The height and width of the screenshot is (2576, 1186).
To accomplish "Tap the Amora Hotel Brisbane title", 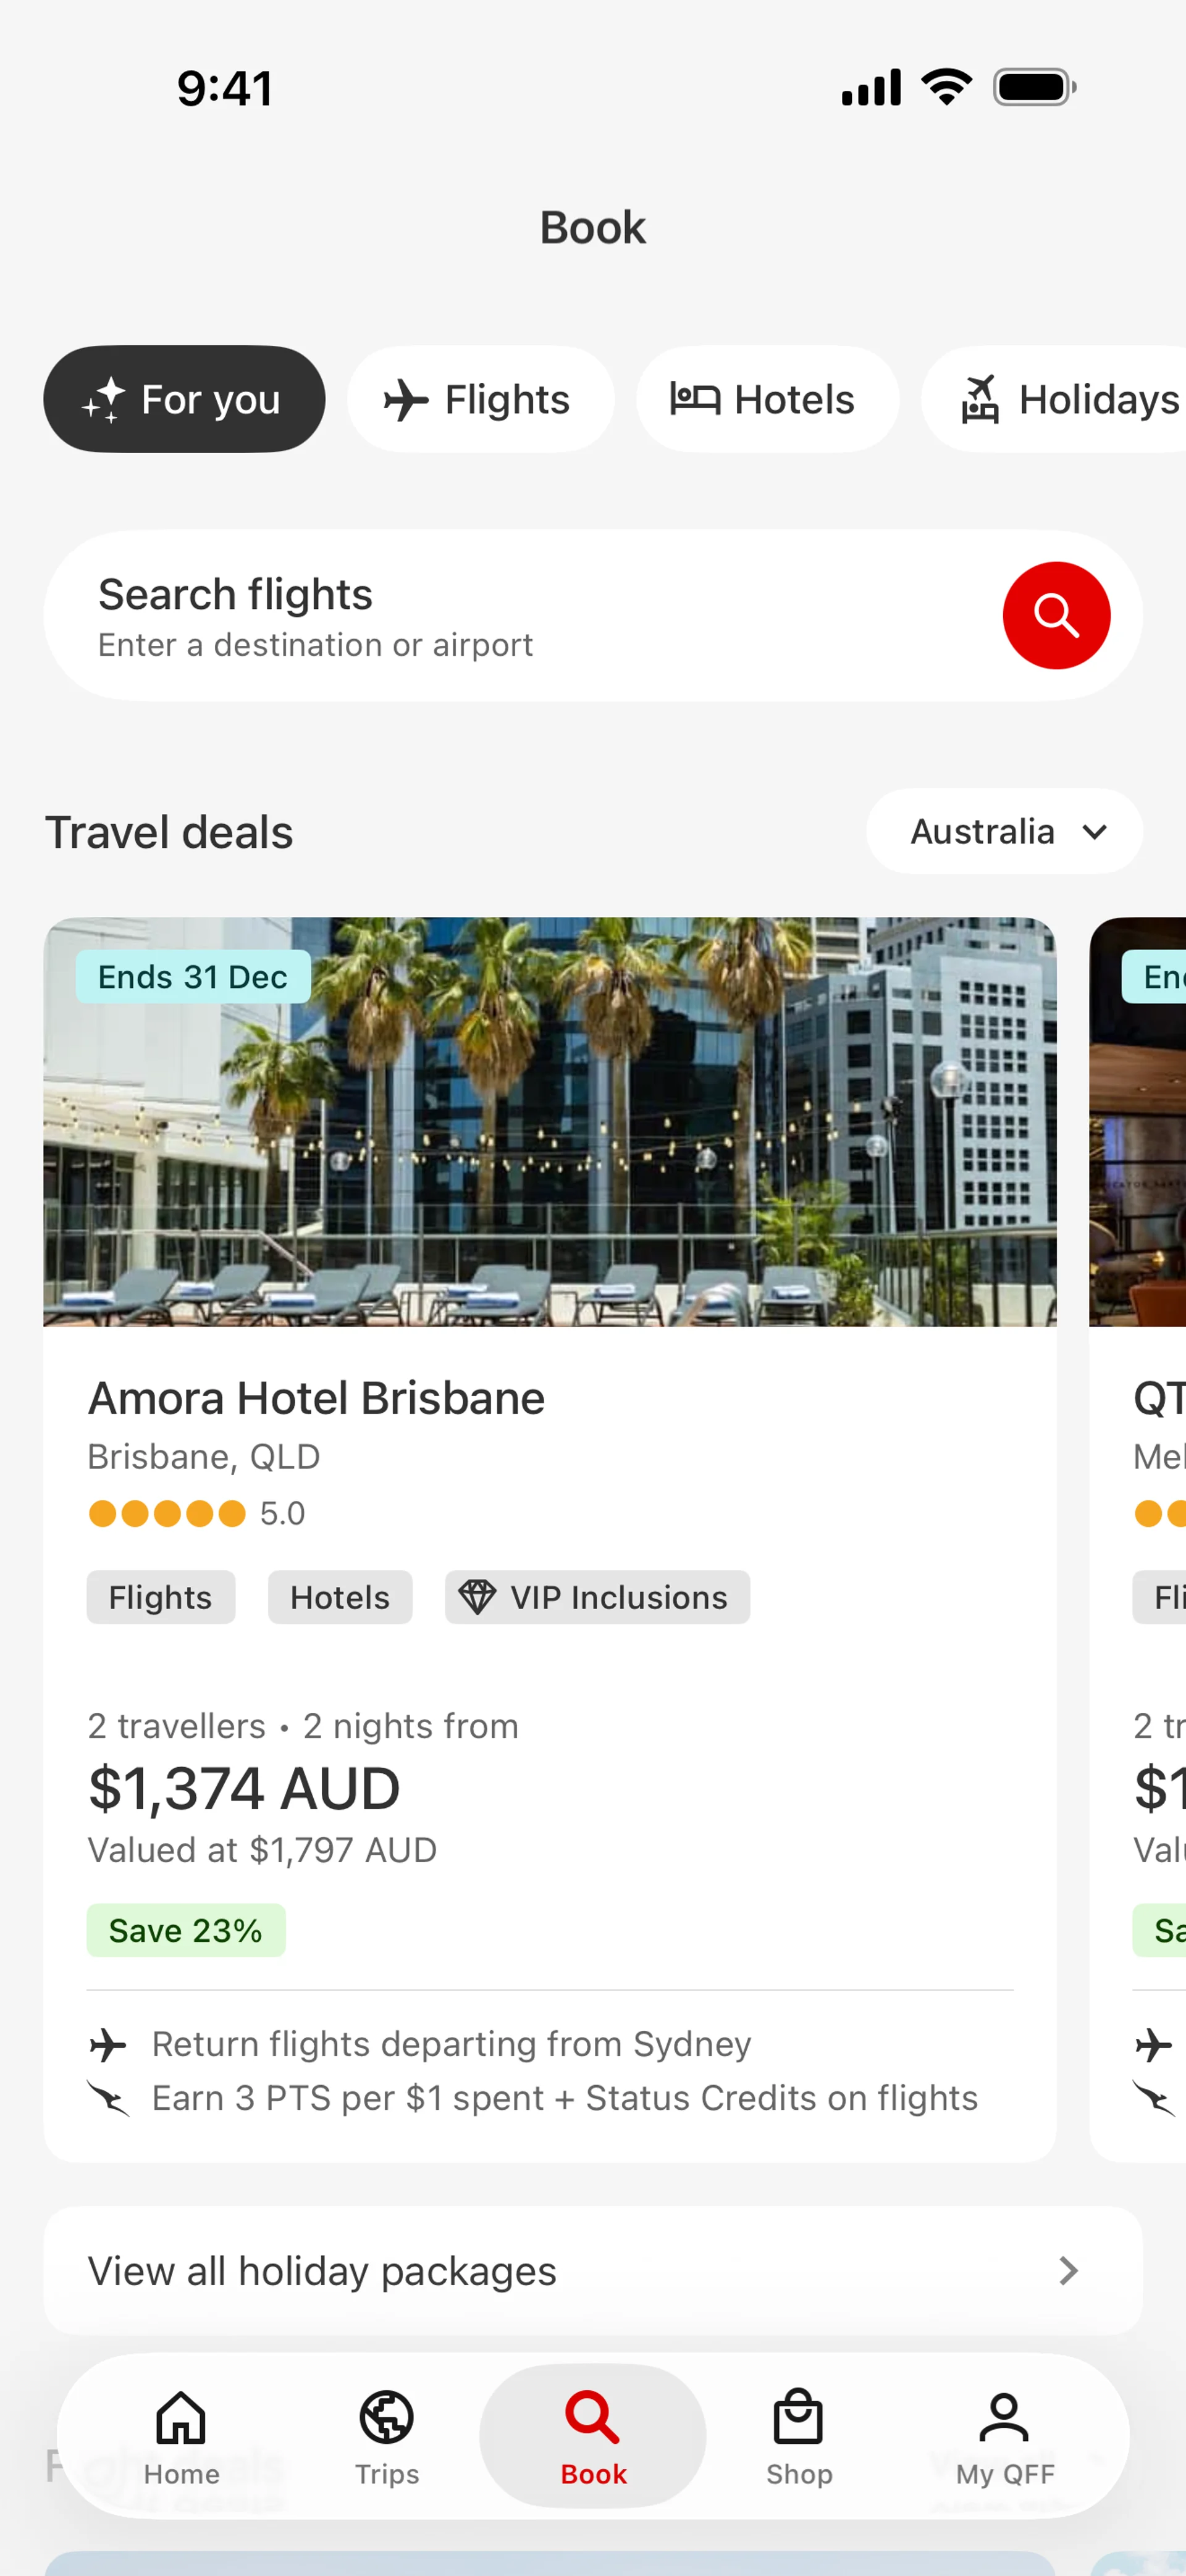I will (x=316, y=1398).
